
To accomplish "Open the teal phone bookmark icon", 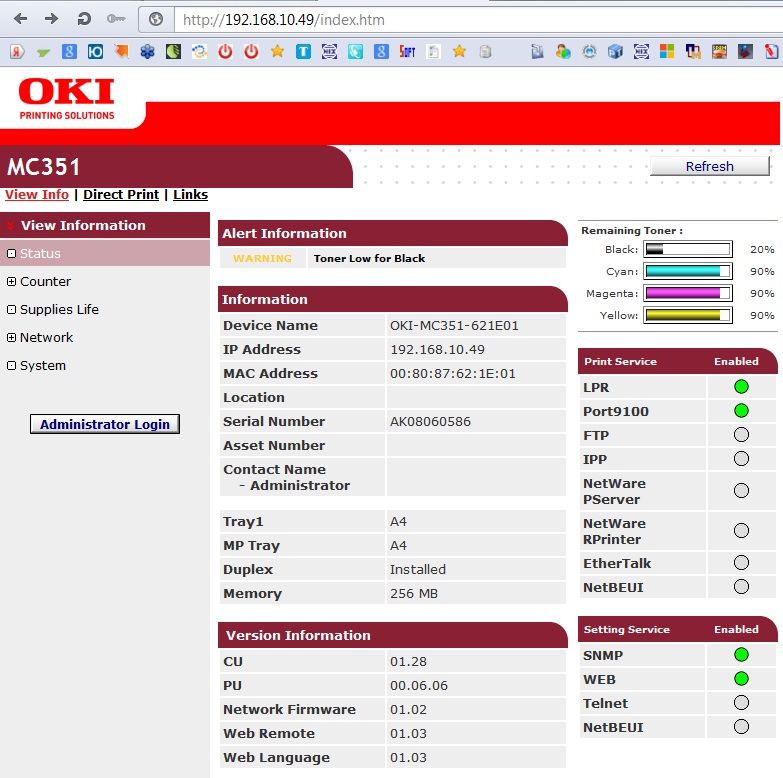I will [x=355, y=51].
